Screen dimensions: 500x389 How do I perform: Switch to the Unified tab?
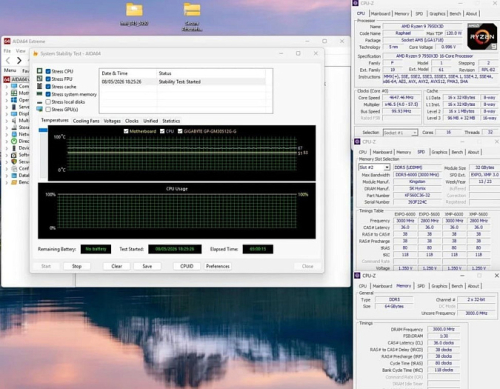(150, 121)
